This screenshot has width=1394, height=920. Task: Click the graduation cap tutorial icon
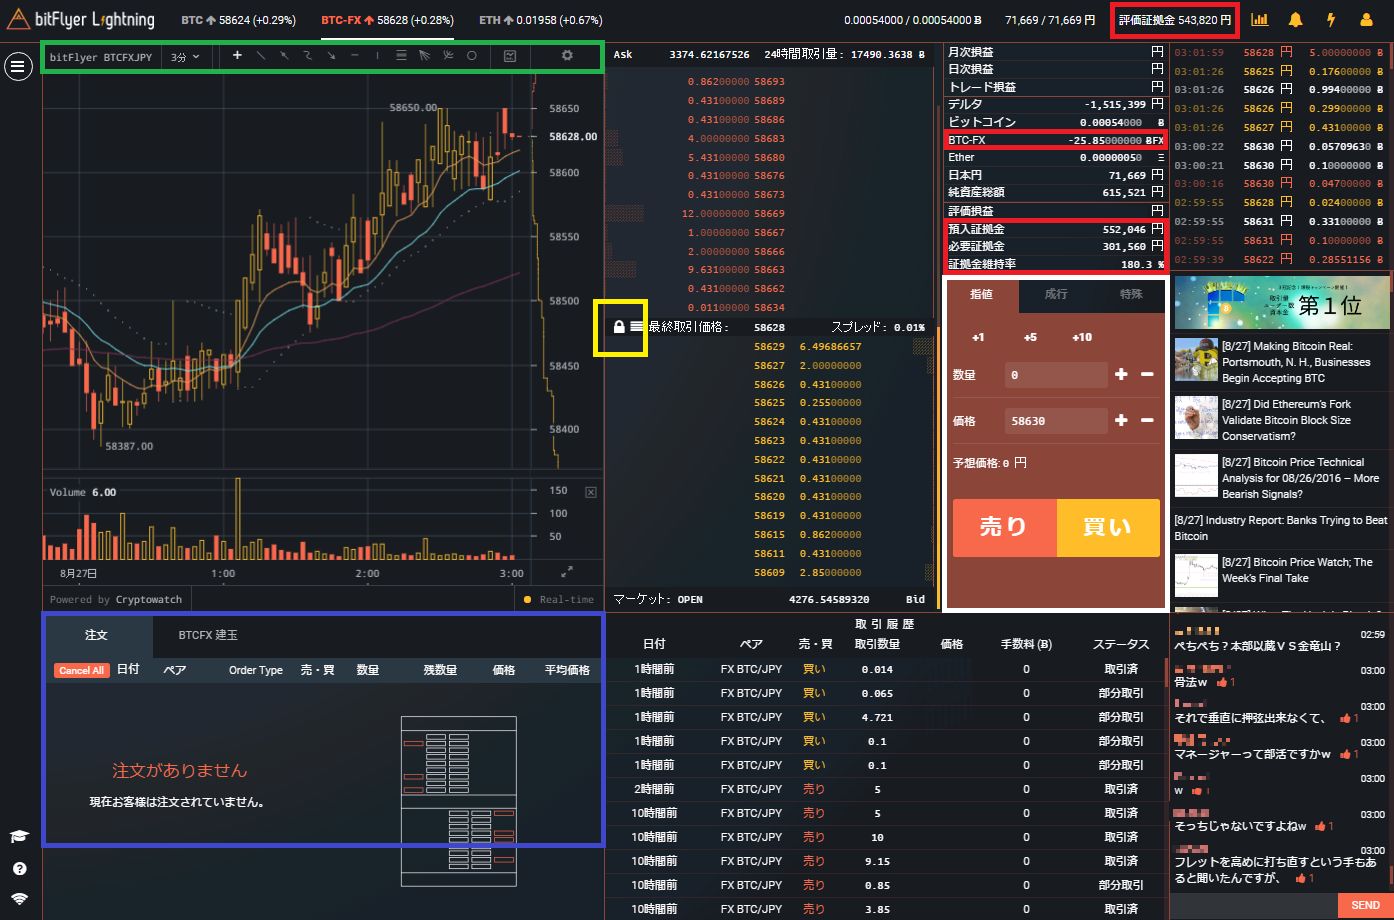coord(19,836)
